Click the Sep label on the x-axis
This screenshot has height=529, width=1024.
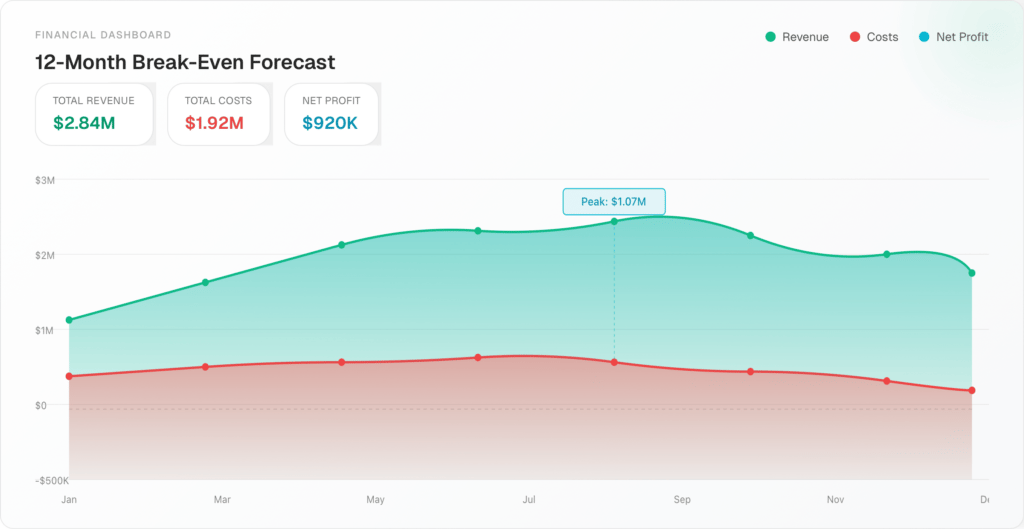pyautogui.click(x=682, y=500)
